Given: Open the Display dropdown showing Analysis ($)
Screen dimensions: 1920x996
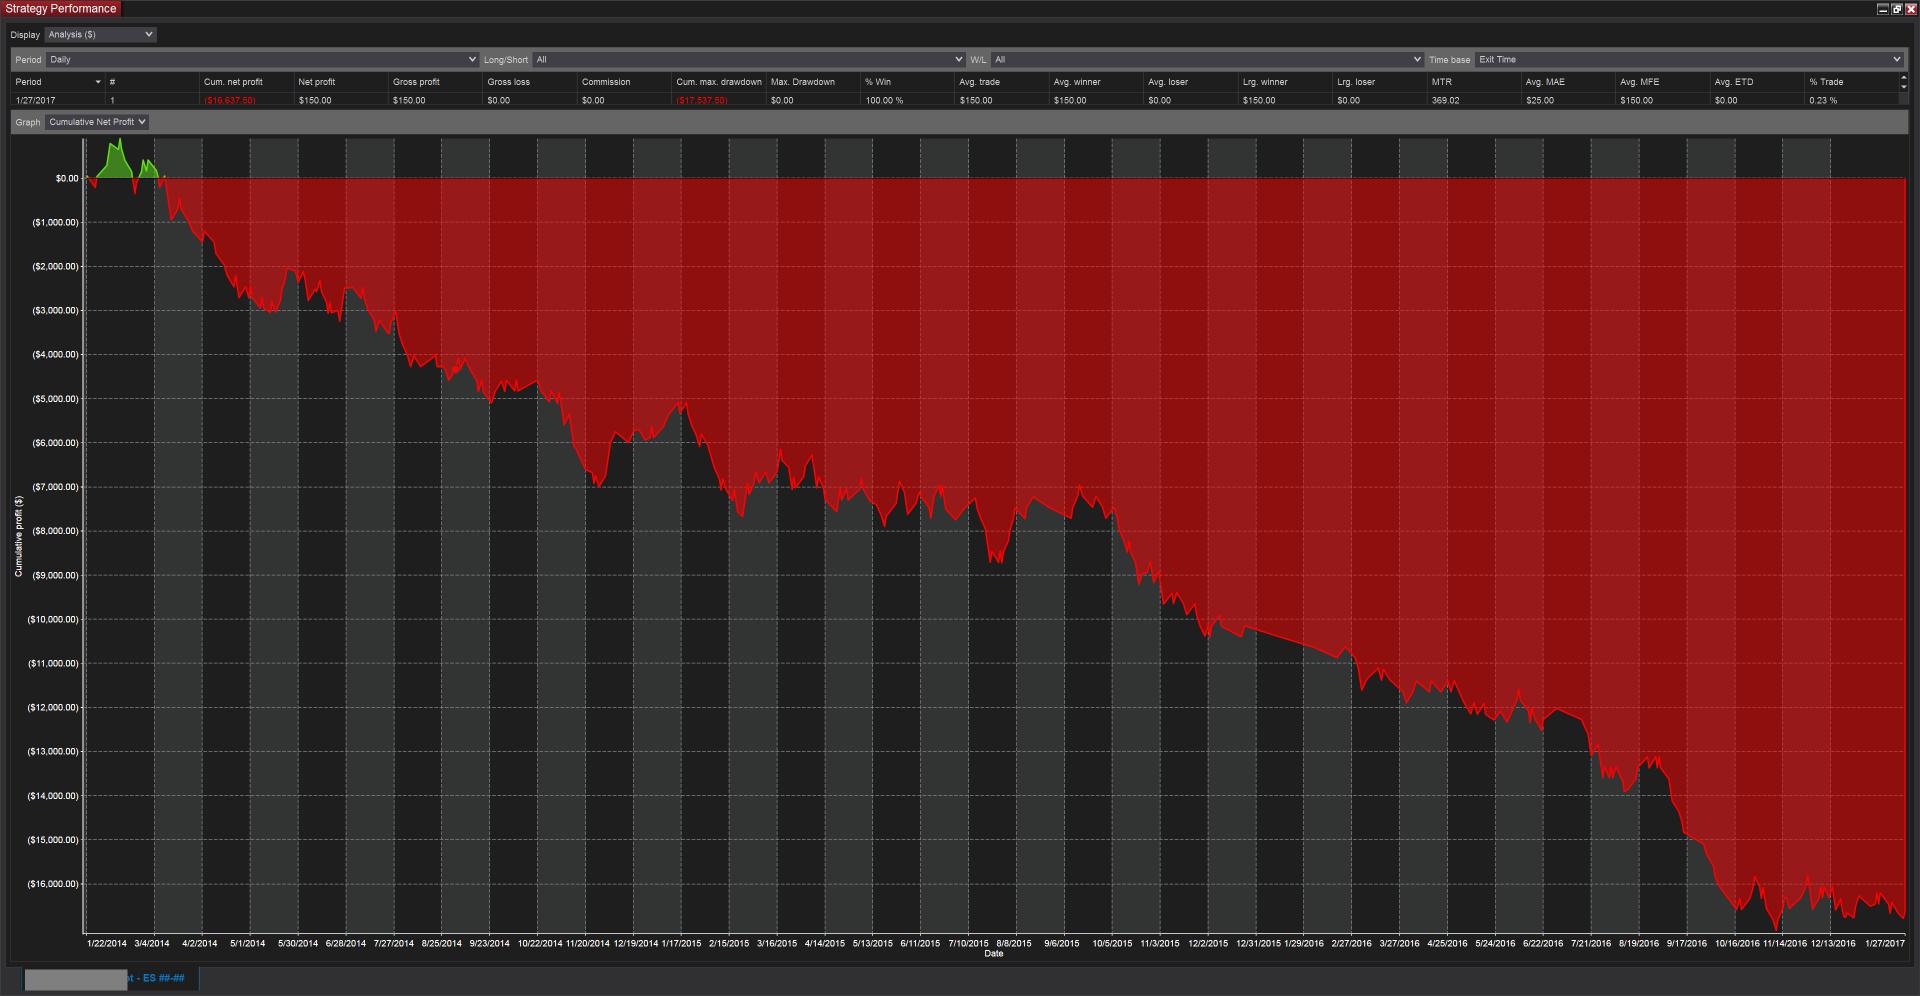Looking at the screenshot, I should click(x=100, y=35).
